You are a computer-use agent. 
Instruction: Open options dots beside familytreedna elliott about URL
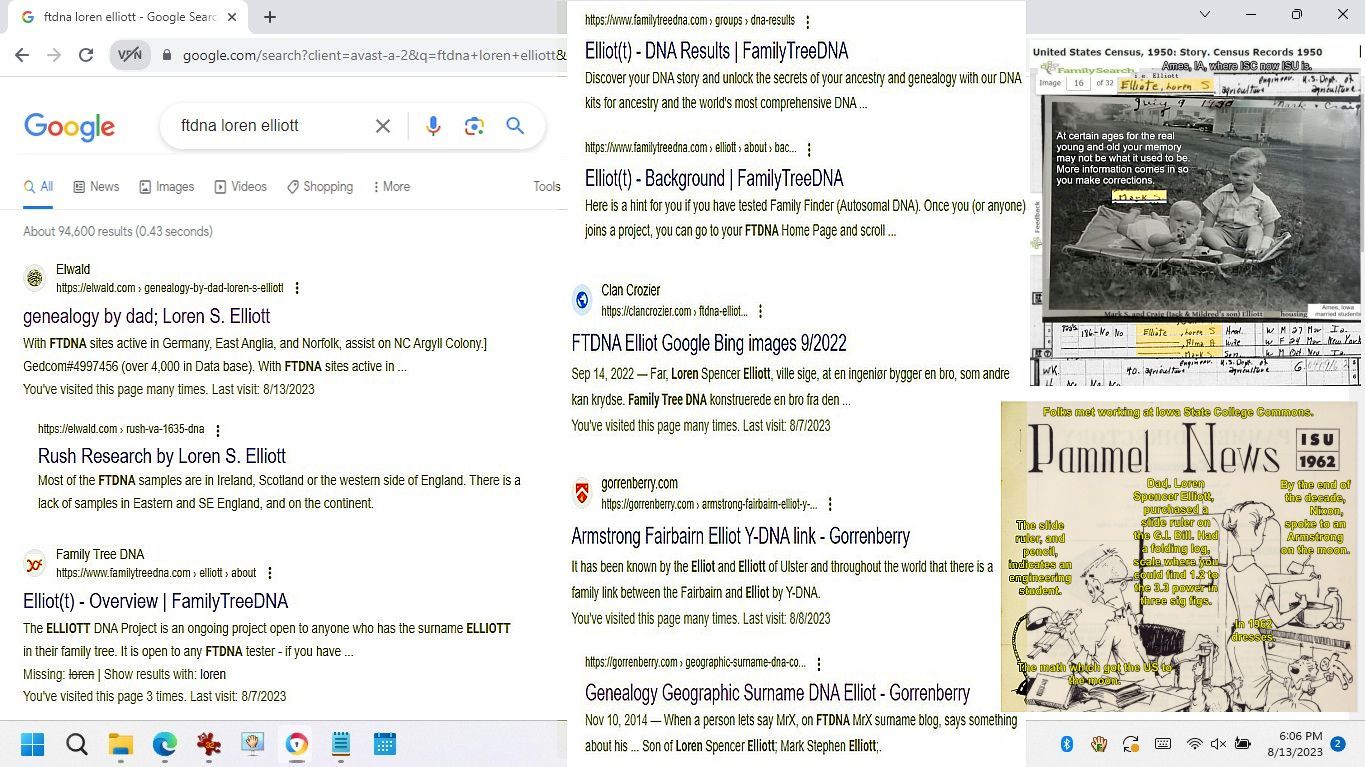tap(270, 574)
